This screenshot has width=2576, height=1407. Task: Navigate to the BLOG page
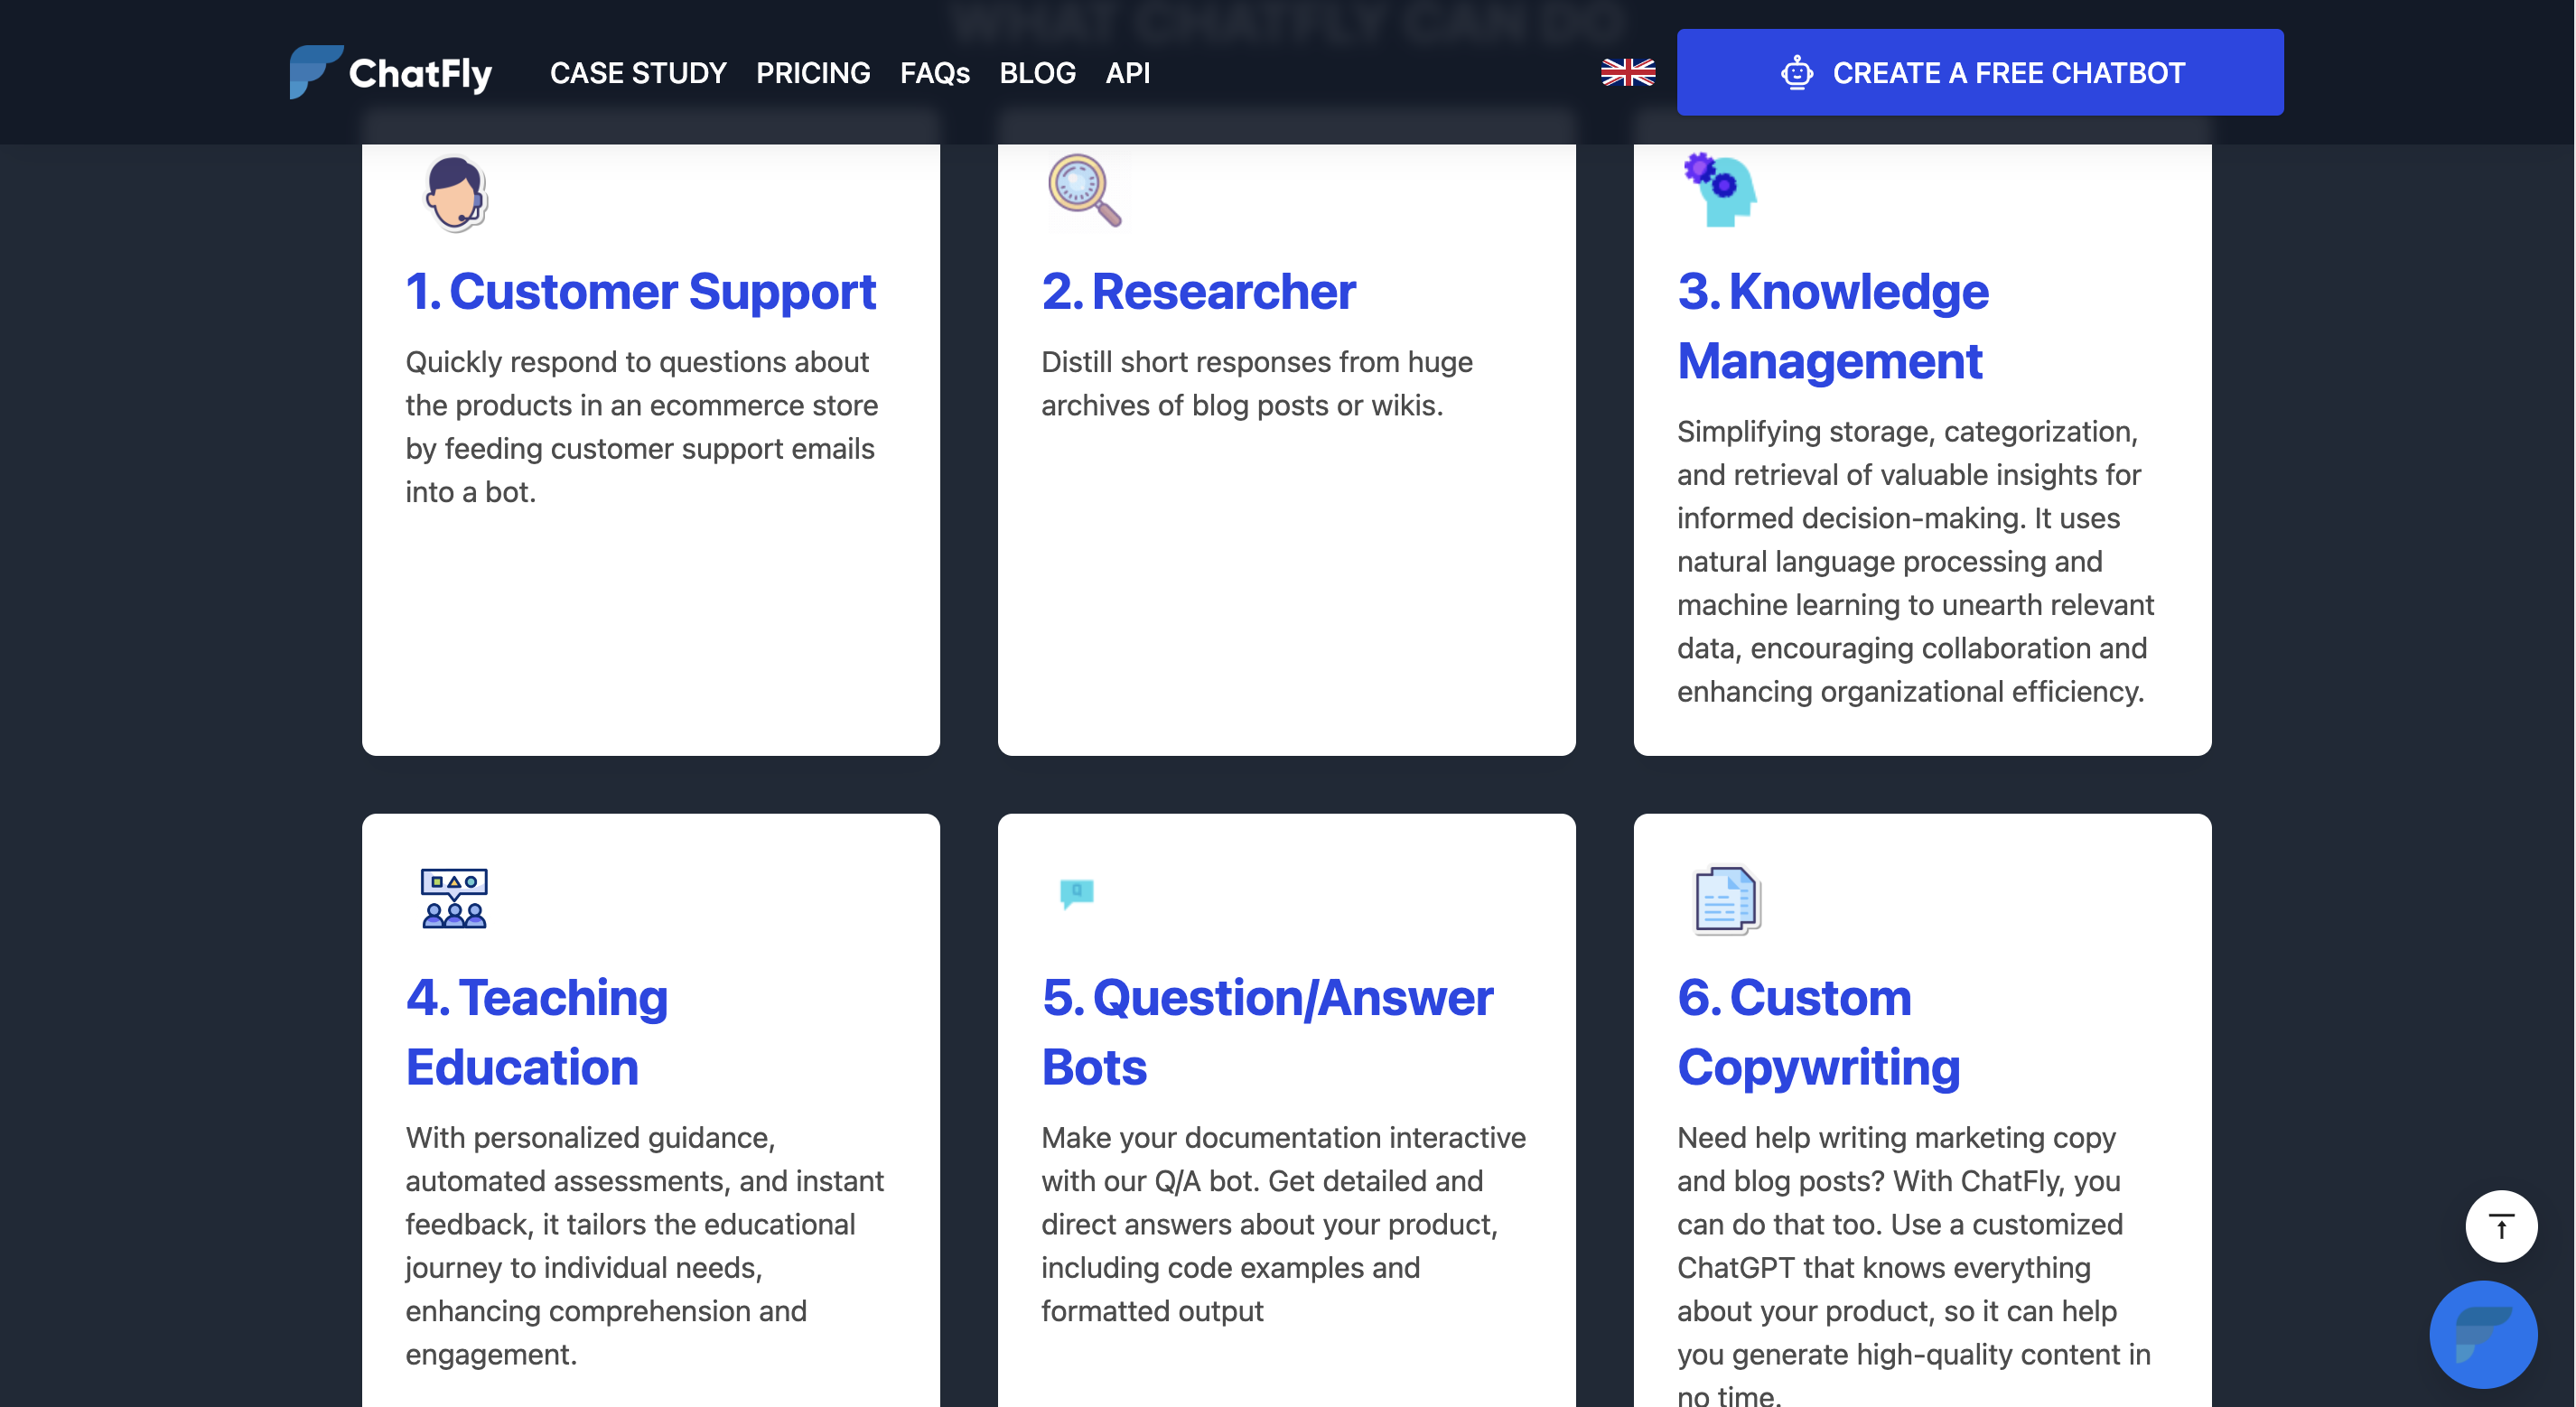(1037, 73)
